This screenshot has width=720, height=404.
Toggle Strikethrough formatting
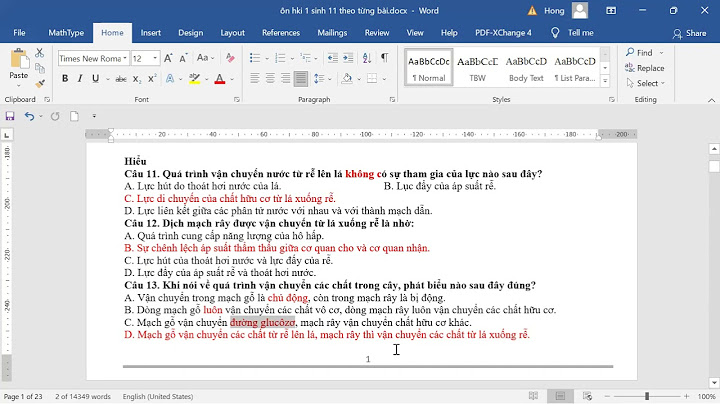(x=121, y=79)
